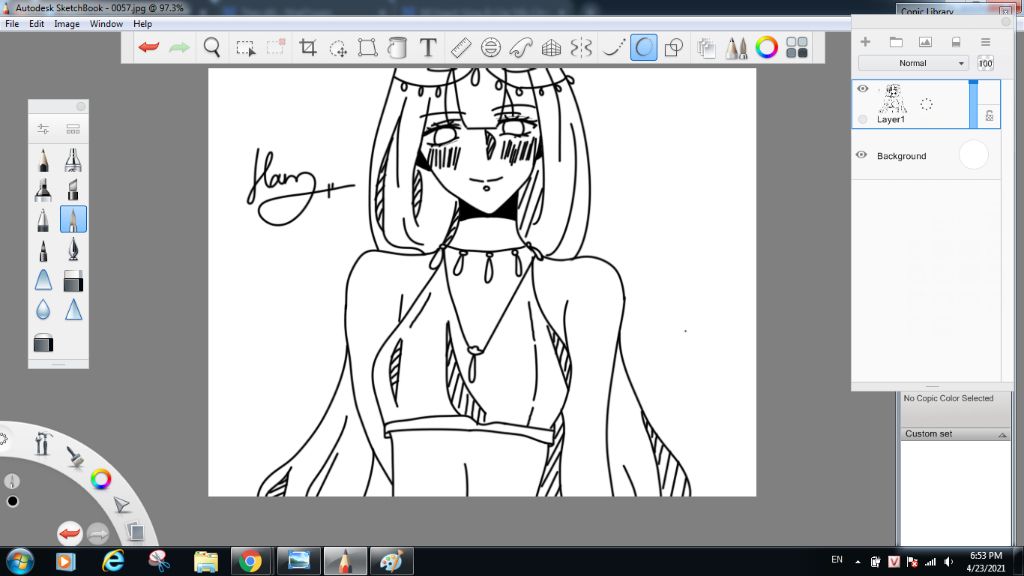The height and width of the screenshot is (576, 1024).
Task: Open the Window menu
Action: 106,24
